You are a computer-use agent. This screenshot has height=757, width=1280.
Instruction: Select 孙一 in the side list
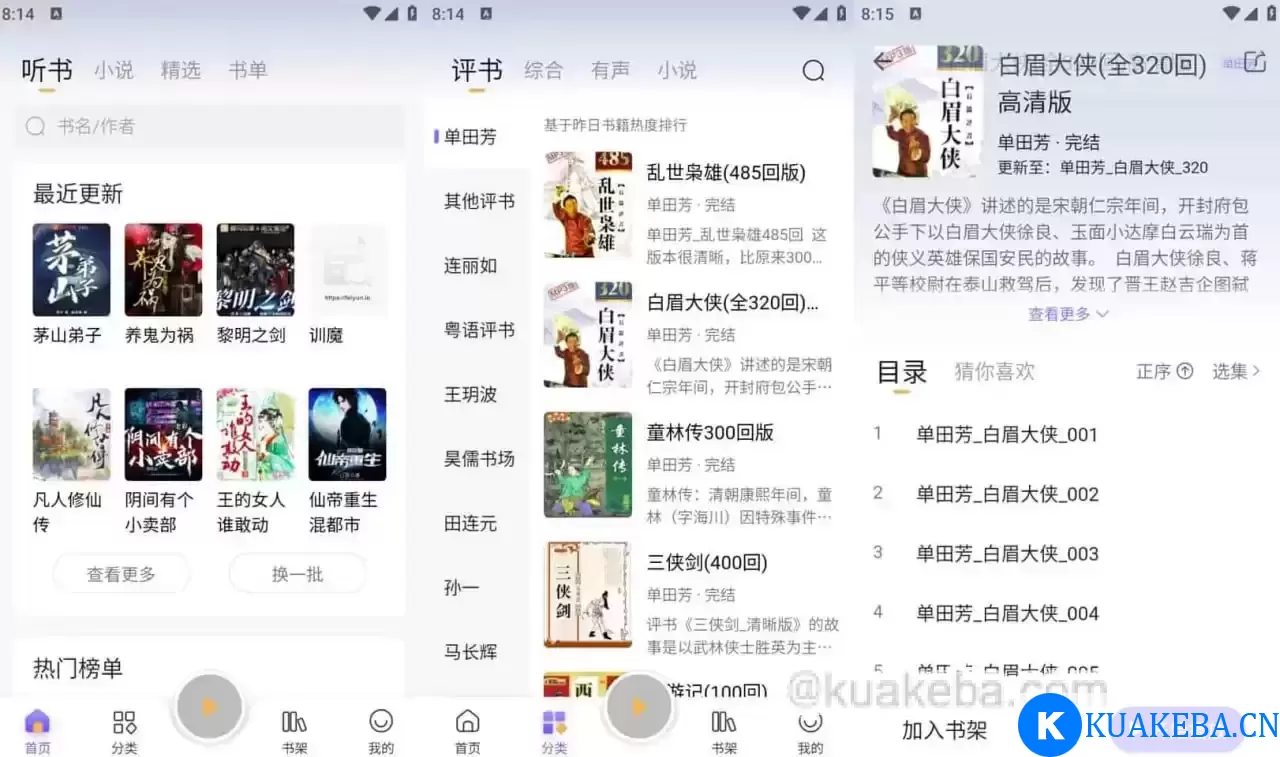[461, 587]
